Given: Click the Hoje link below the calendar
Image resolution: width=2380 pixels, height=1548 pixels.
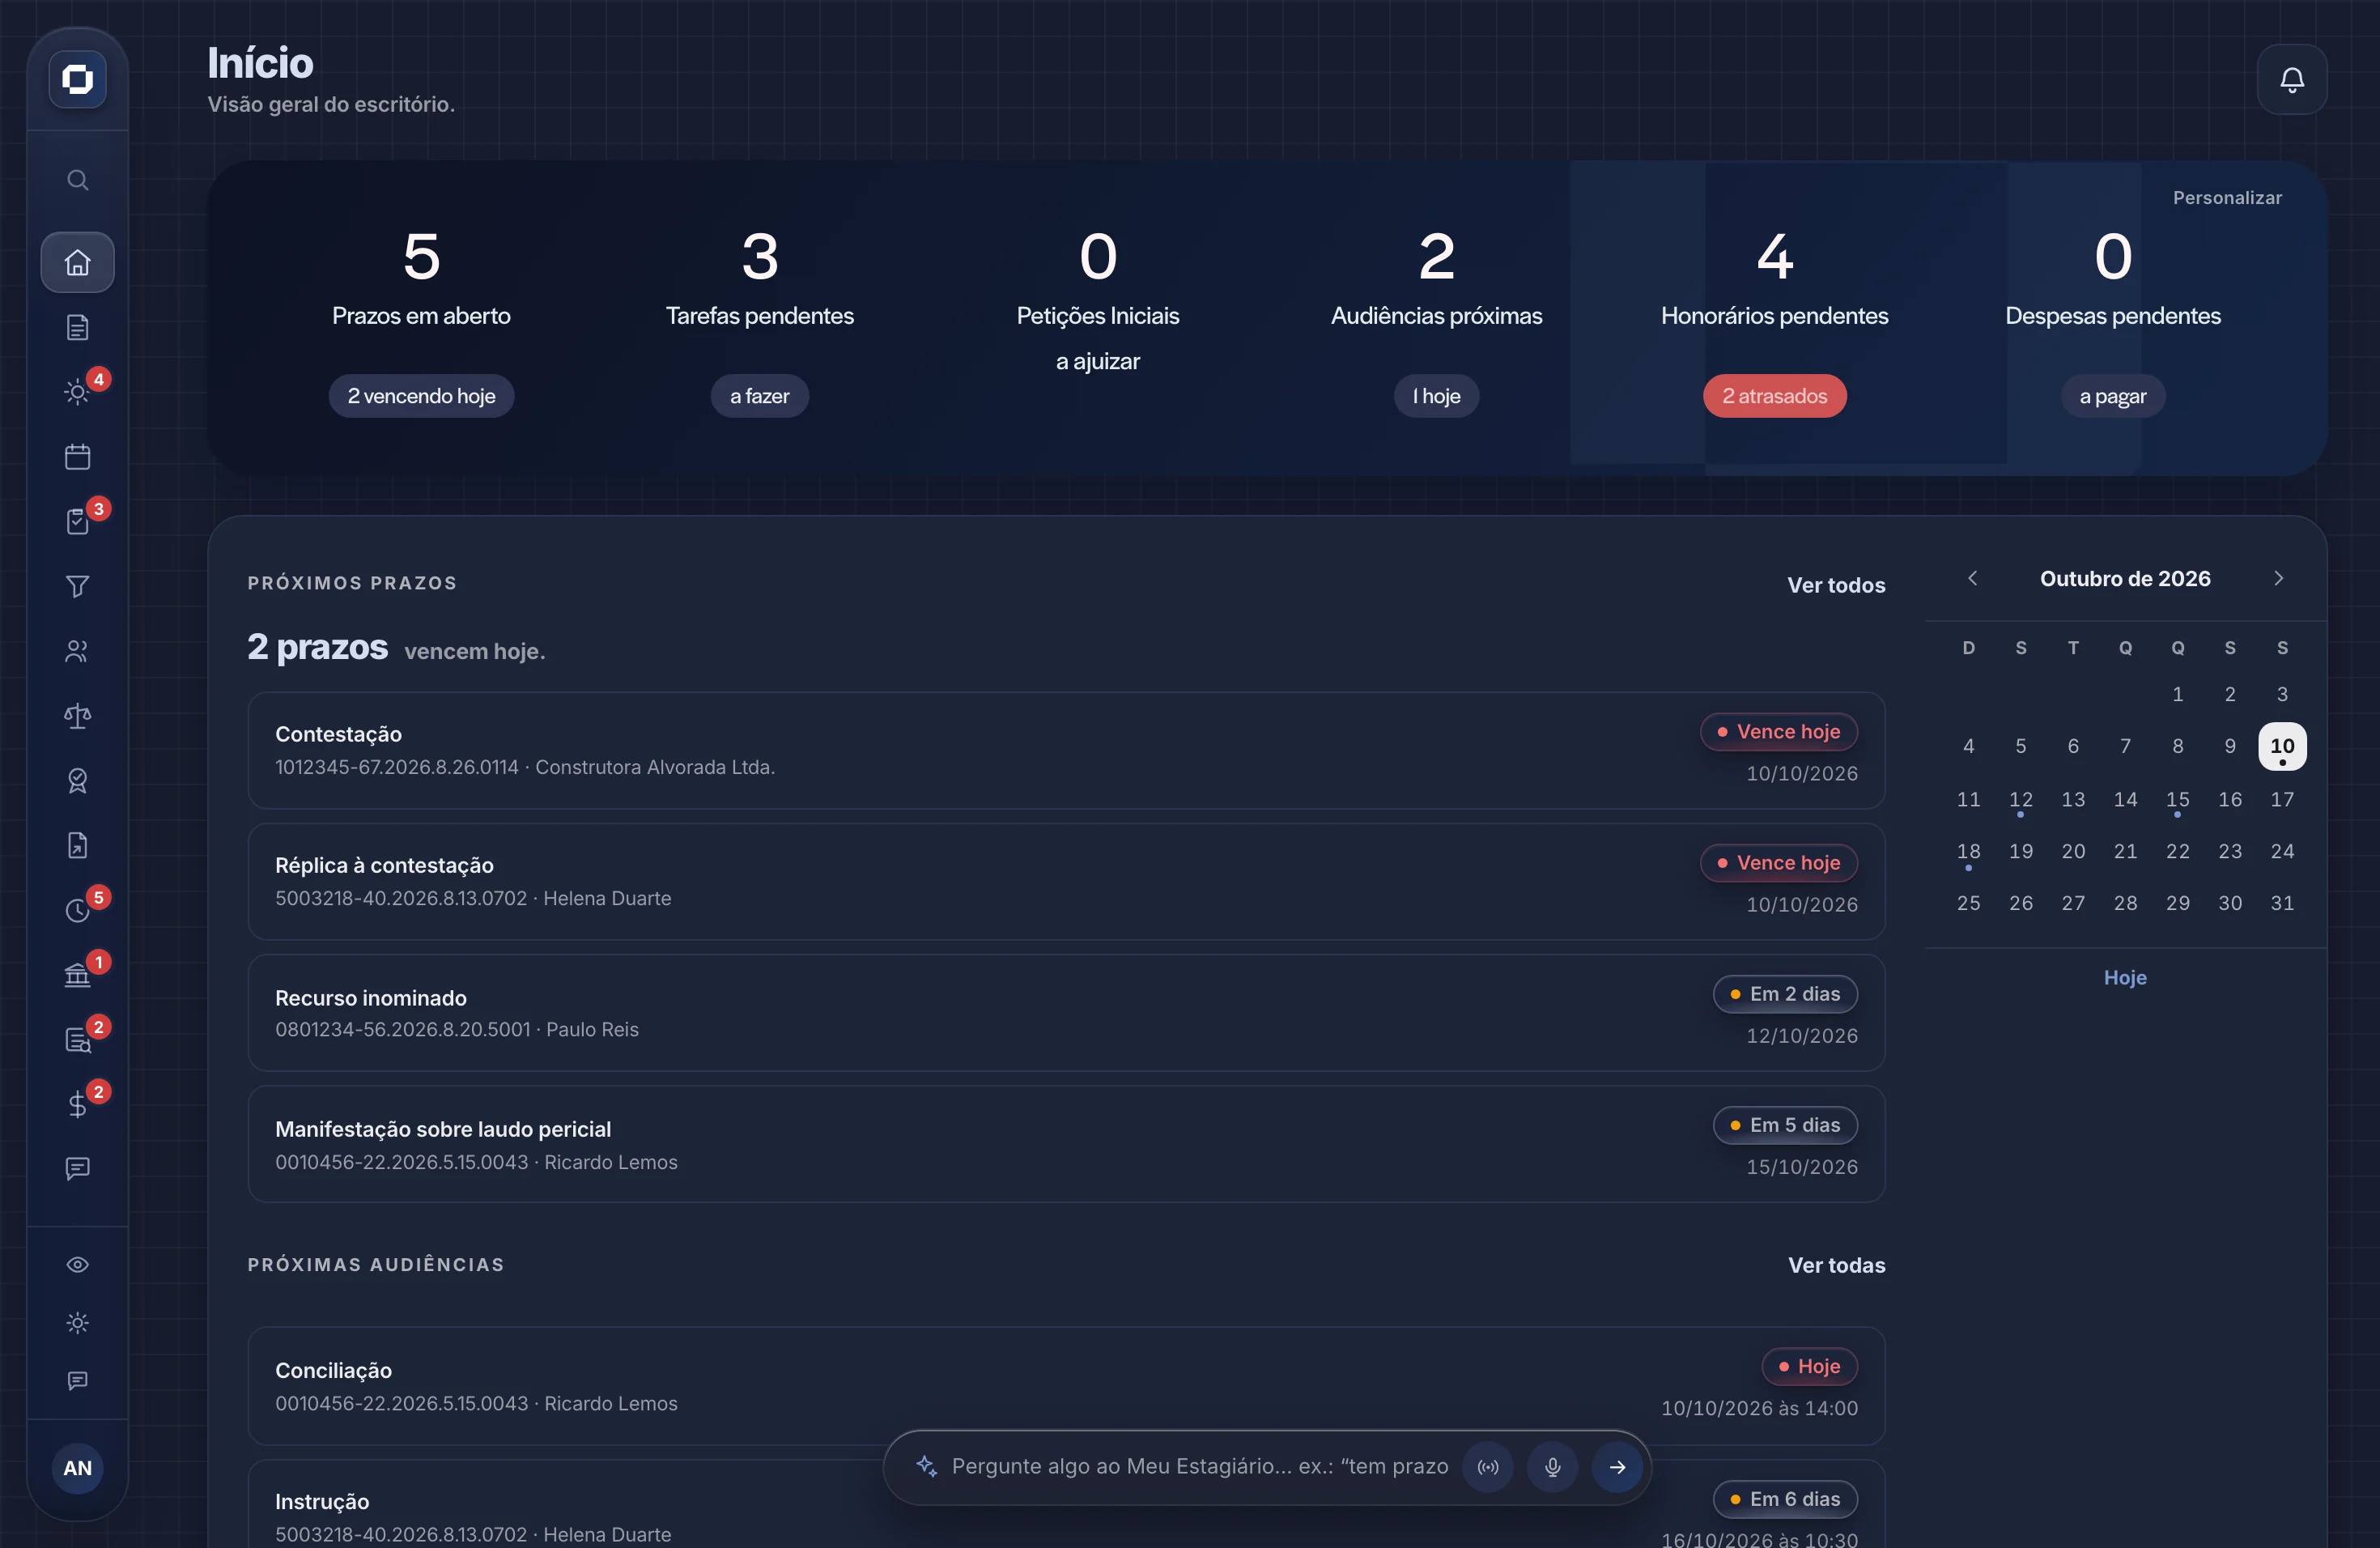Looking at the screenshot, I should pyautogui.click(x=2125, y=978).
